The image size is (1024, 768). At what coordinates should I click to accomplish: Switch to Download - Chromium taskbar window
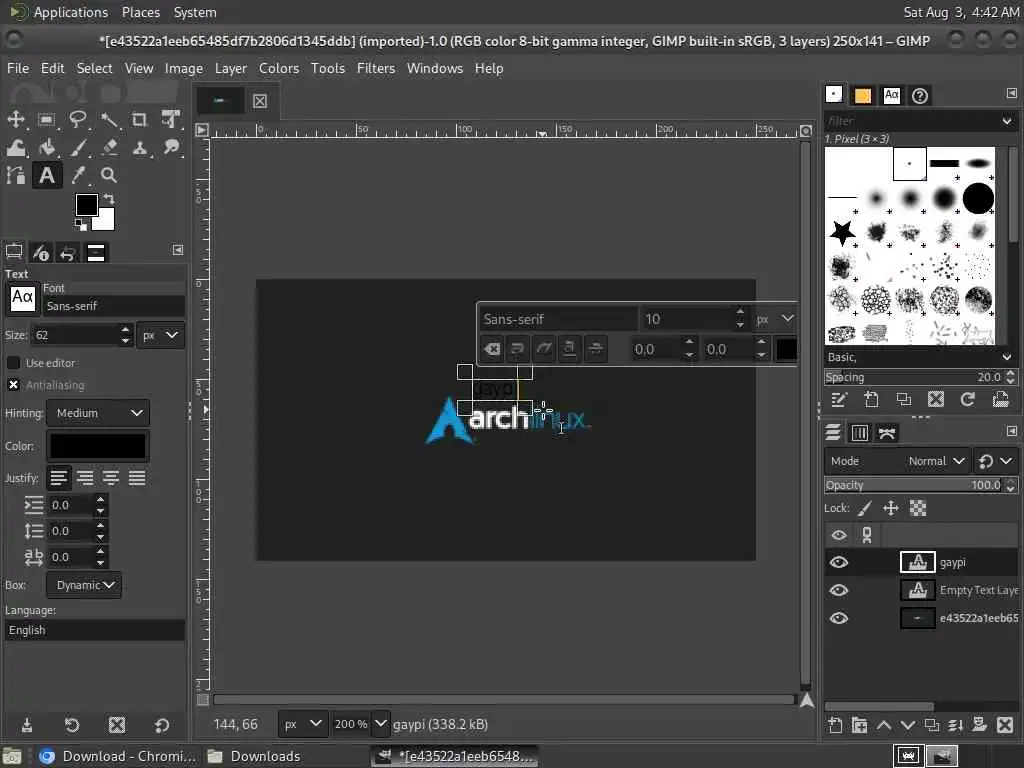coord(118,756)
